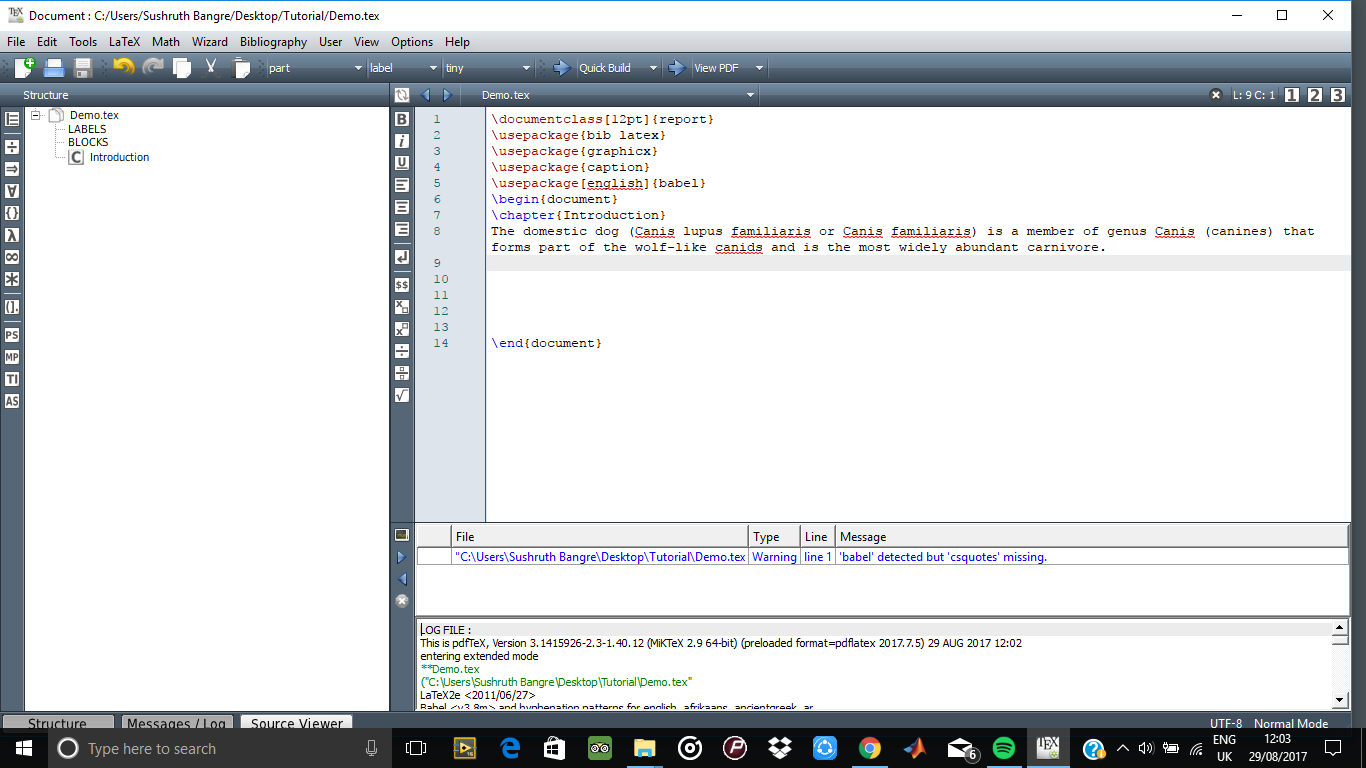Select the Introduction chapter in the structure tree

click(x=119, y=157)
